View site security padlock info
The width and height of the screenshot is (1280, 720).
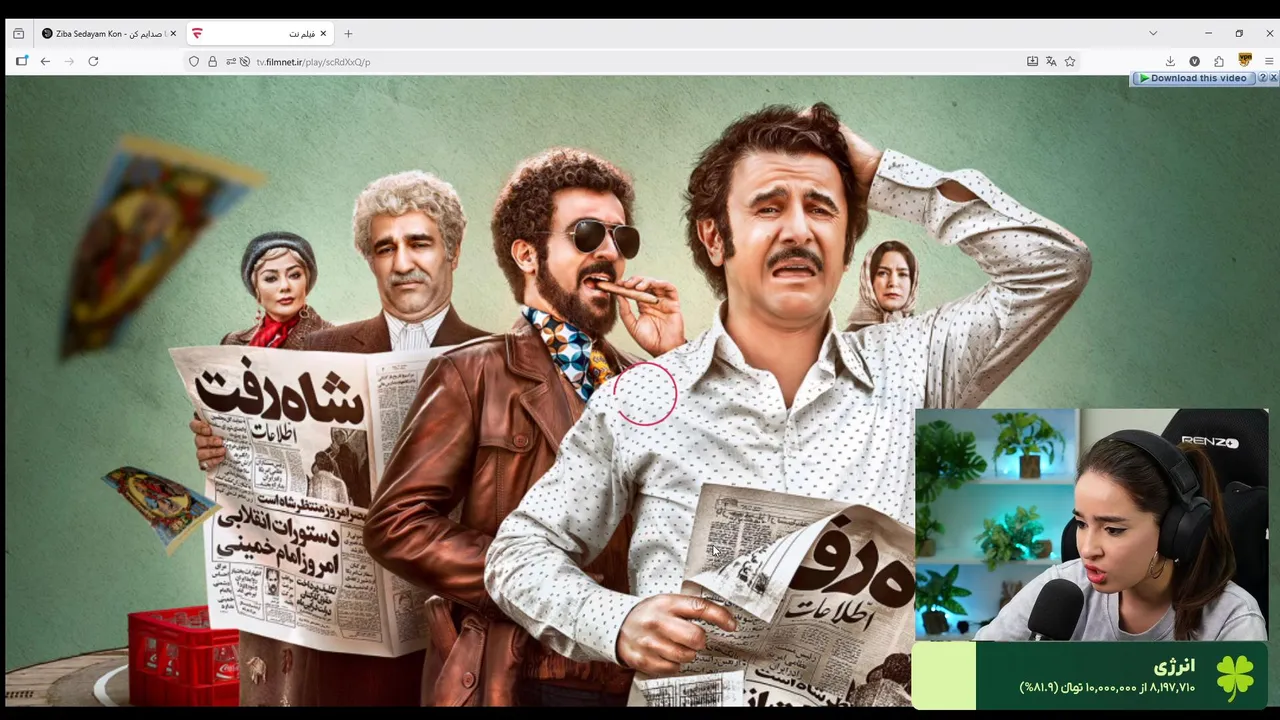click(212, 61)
